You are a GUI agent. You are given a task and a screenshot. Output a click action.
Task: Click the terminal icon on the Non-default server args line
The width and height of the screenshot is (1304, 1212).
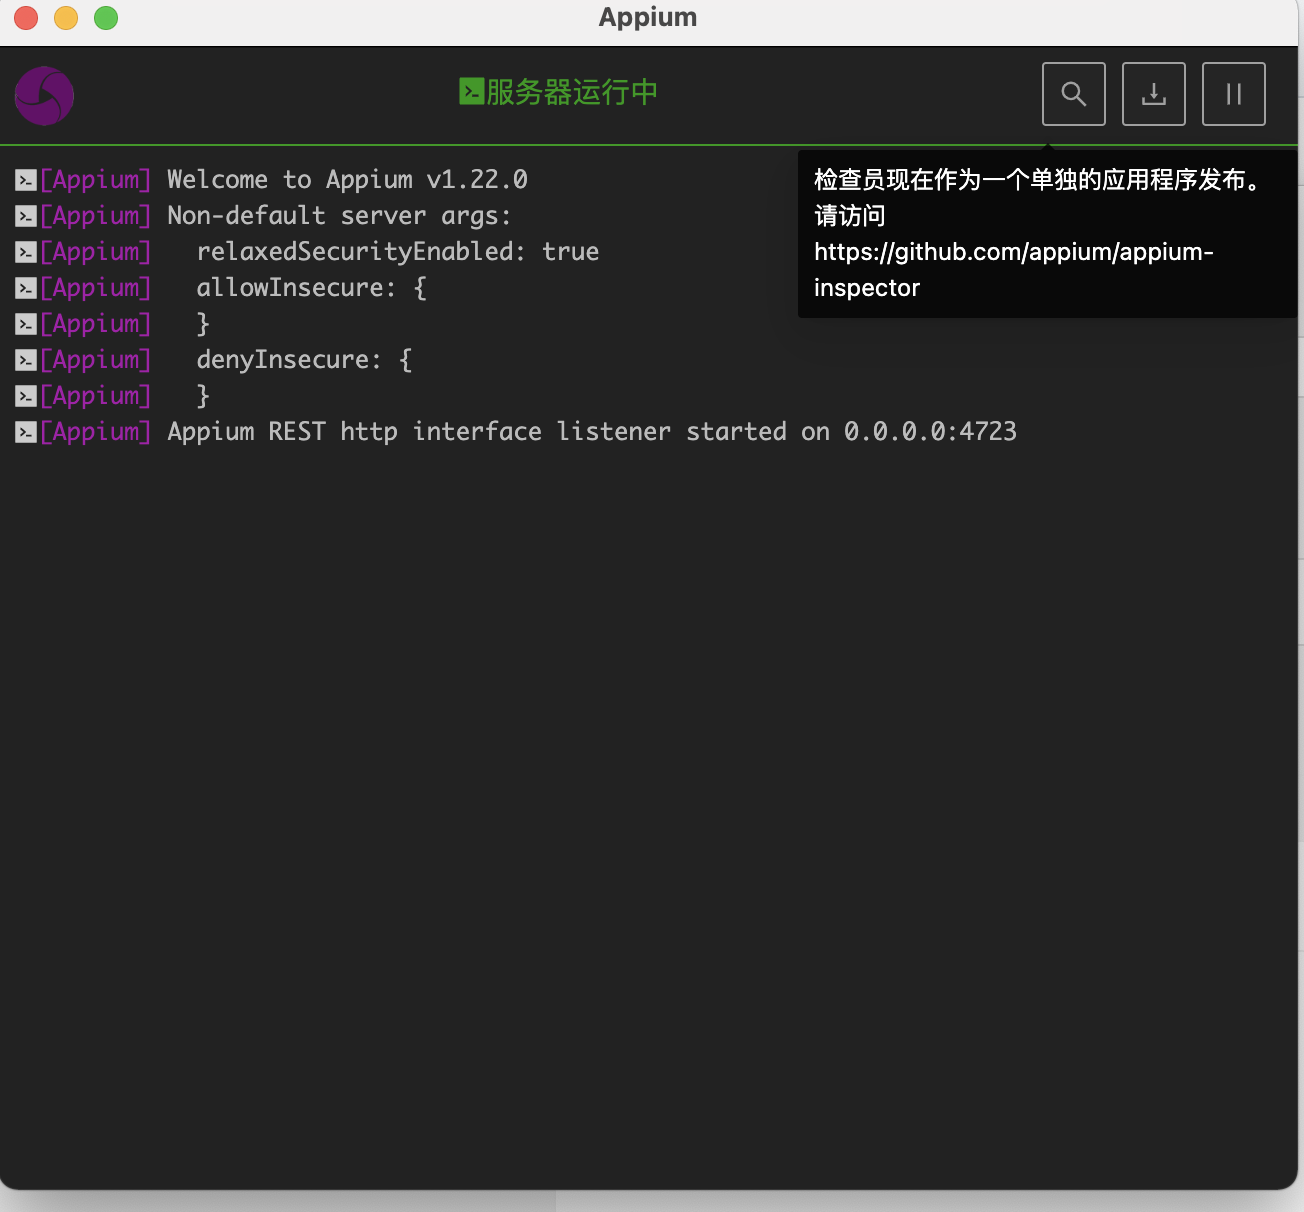click(x=24, y=216)
